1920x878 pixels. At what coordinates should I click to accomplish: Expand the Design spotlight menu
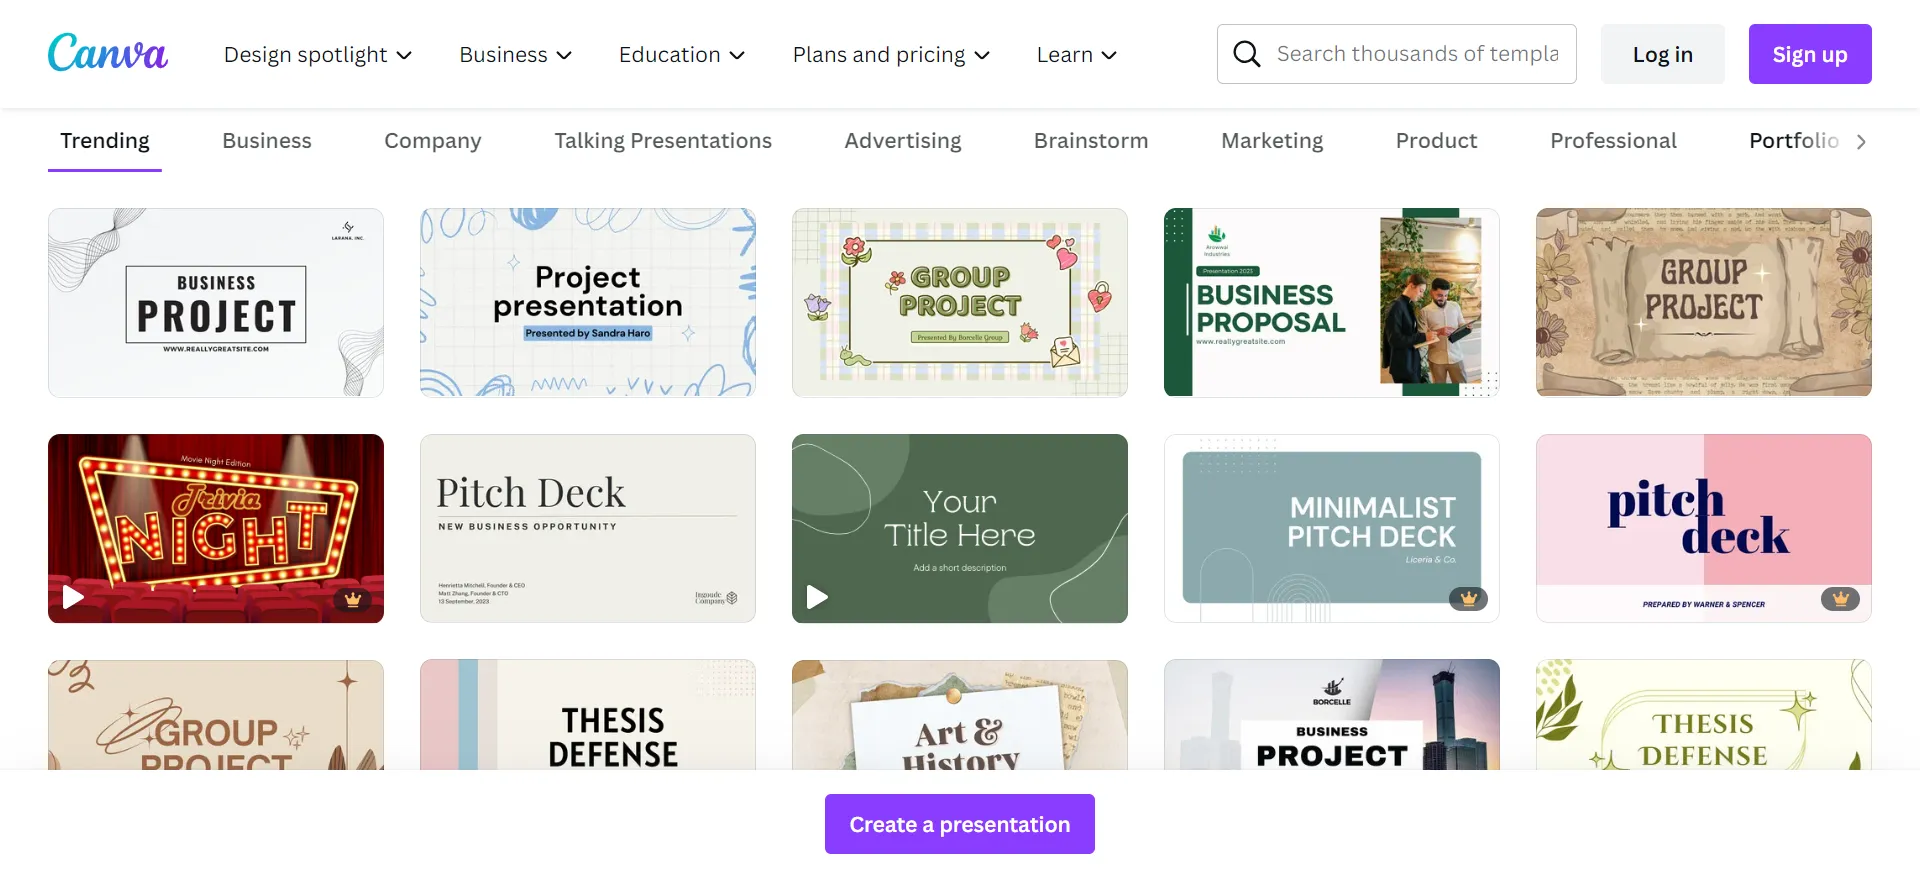318,54
